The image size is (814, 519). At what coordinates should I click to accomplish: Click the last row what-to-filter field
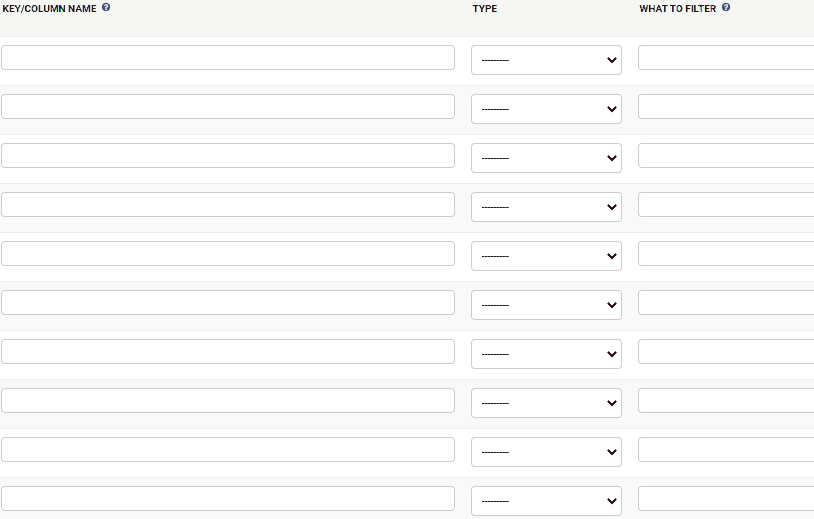click(726, 498)
